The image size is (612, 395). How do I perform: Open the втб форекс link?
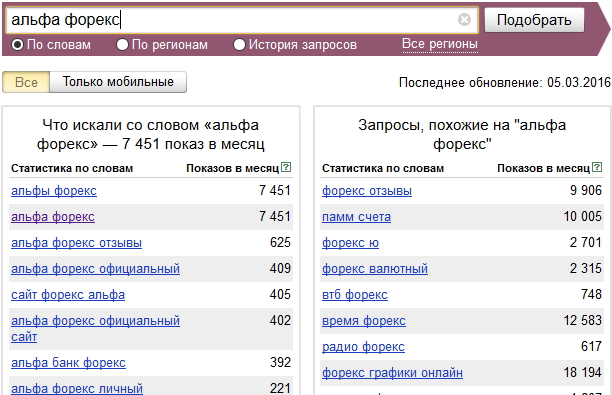355,295
